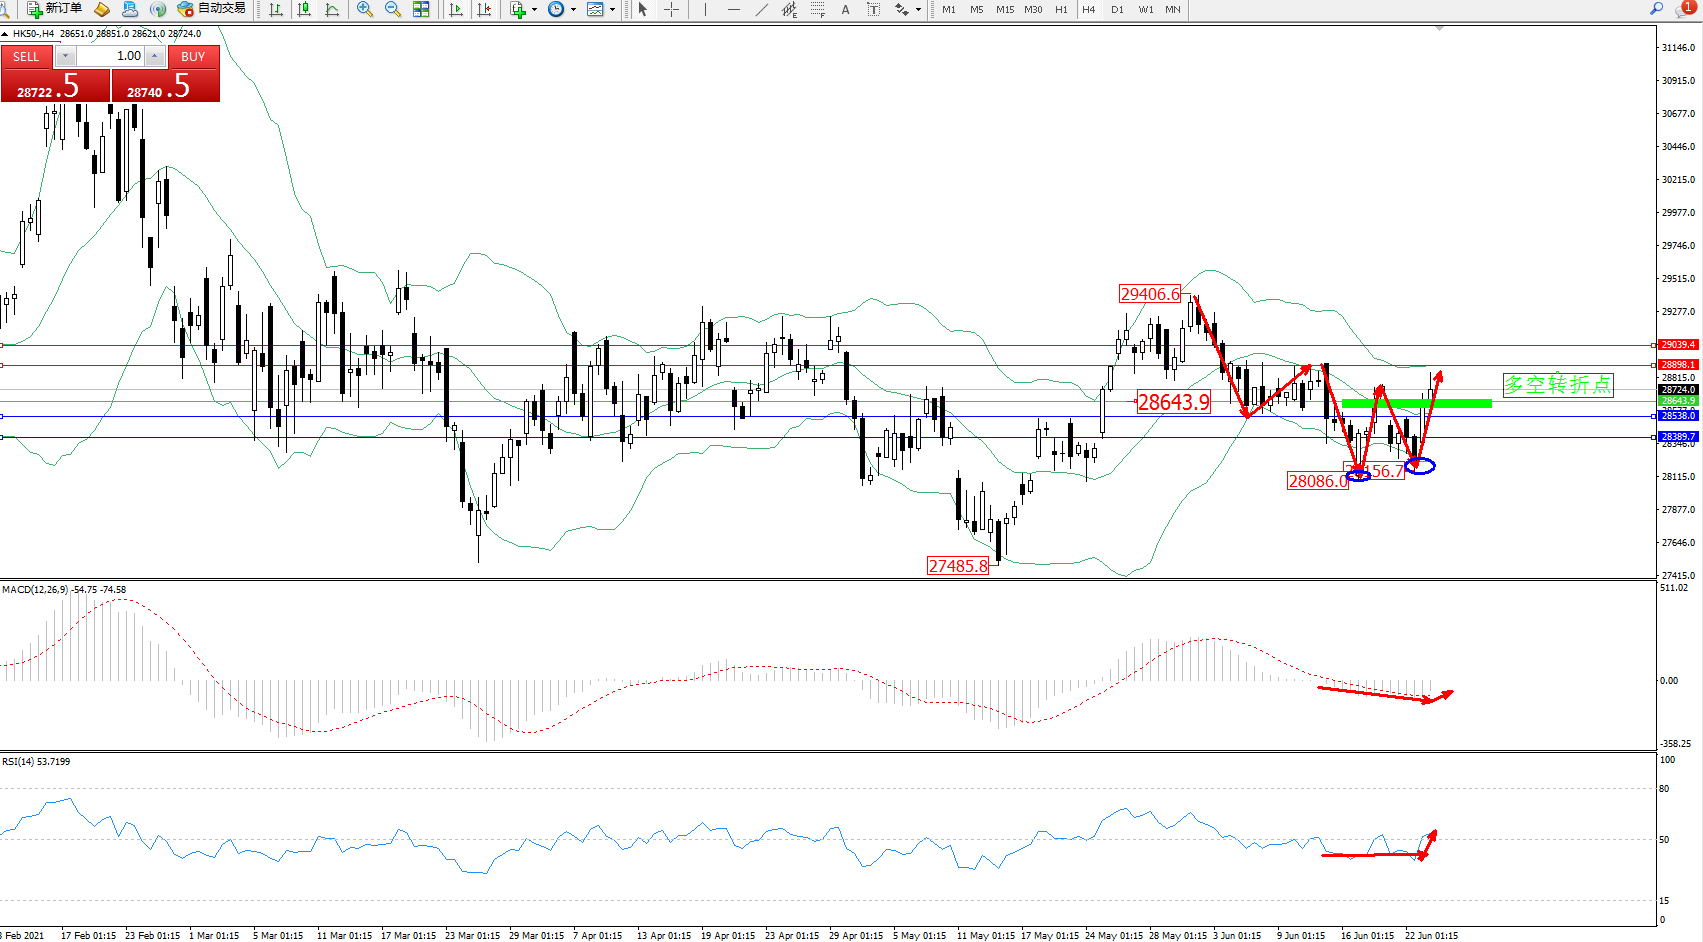This screenshot has width=1703, height=942.
Task: Expand the chart templates dropdown
Action: pos(612,9)
